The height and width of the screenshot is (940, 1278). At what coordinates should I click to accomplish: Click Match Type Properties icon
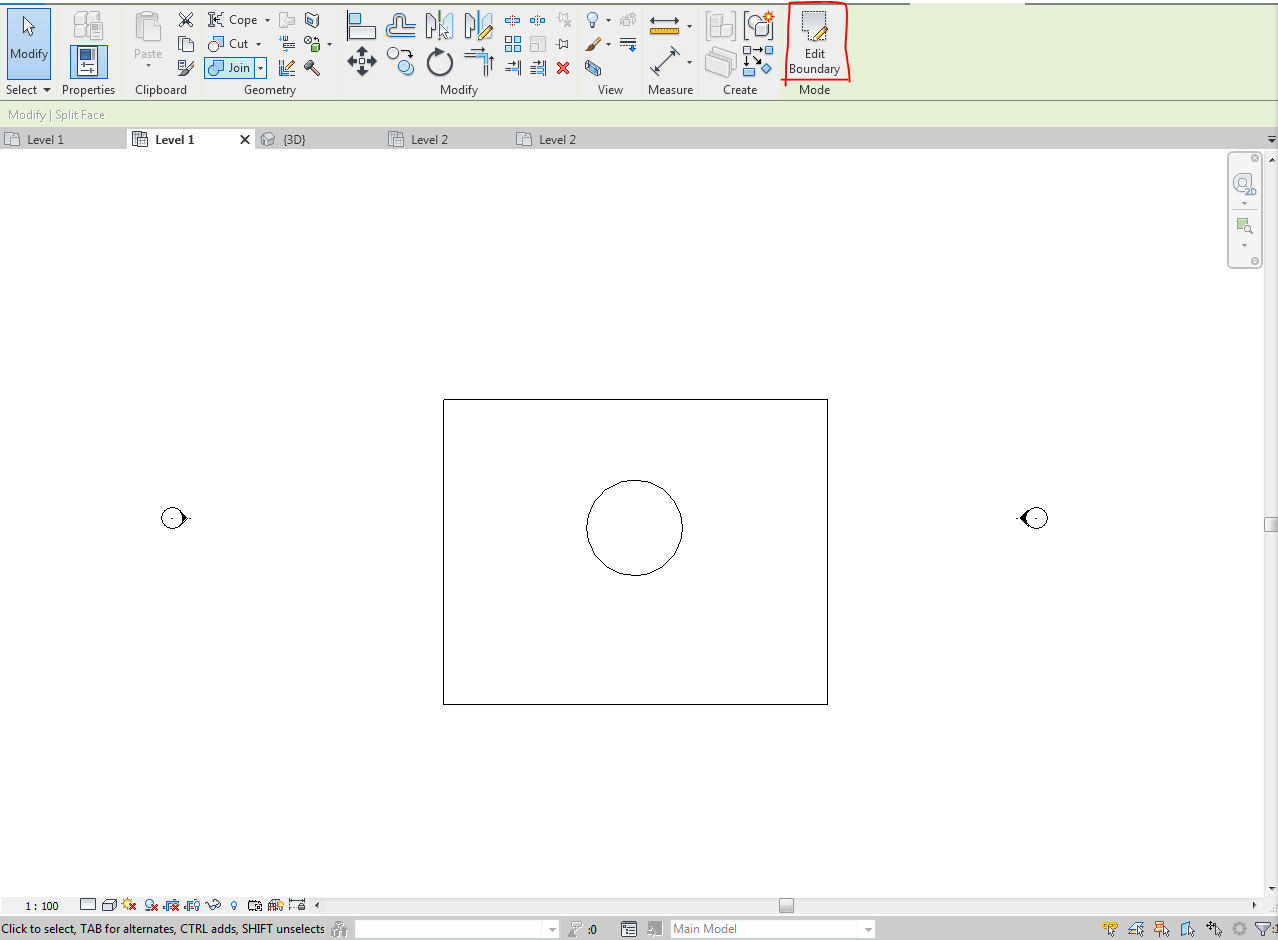(x=186, y=68)
